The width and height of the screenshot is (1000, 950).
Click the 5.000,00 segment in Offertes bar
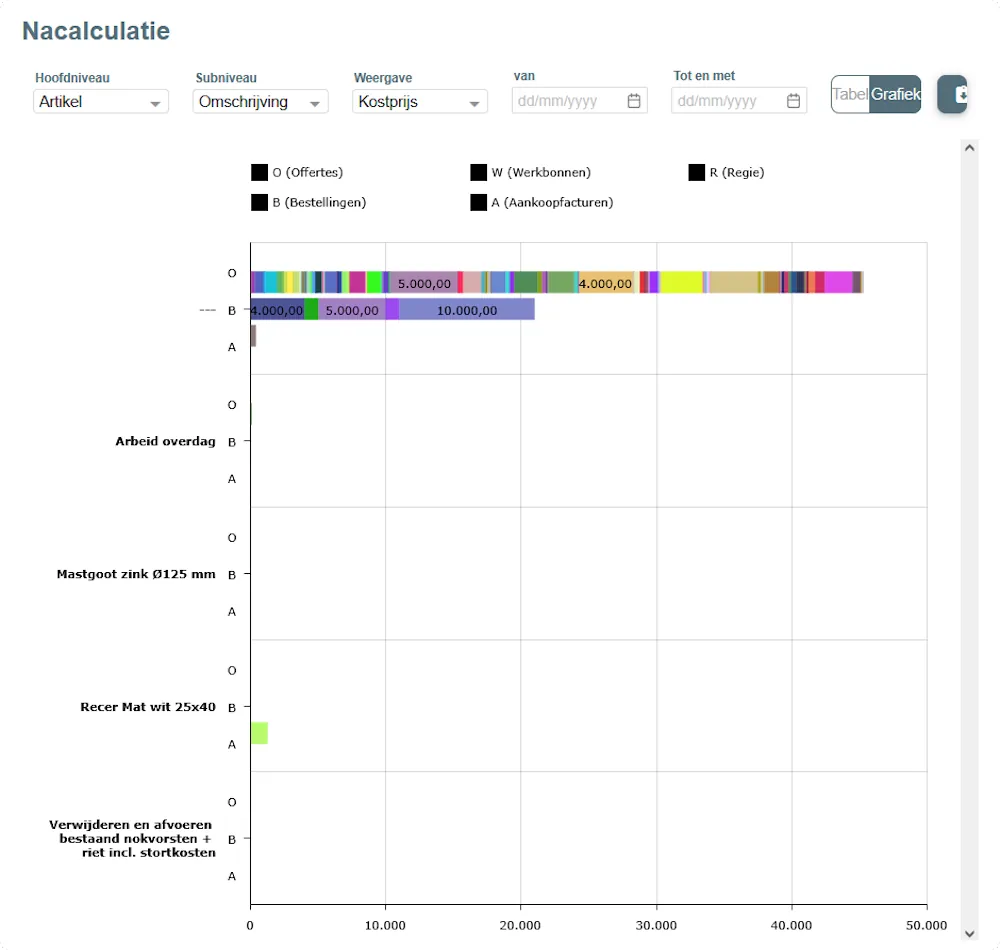424,282
